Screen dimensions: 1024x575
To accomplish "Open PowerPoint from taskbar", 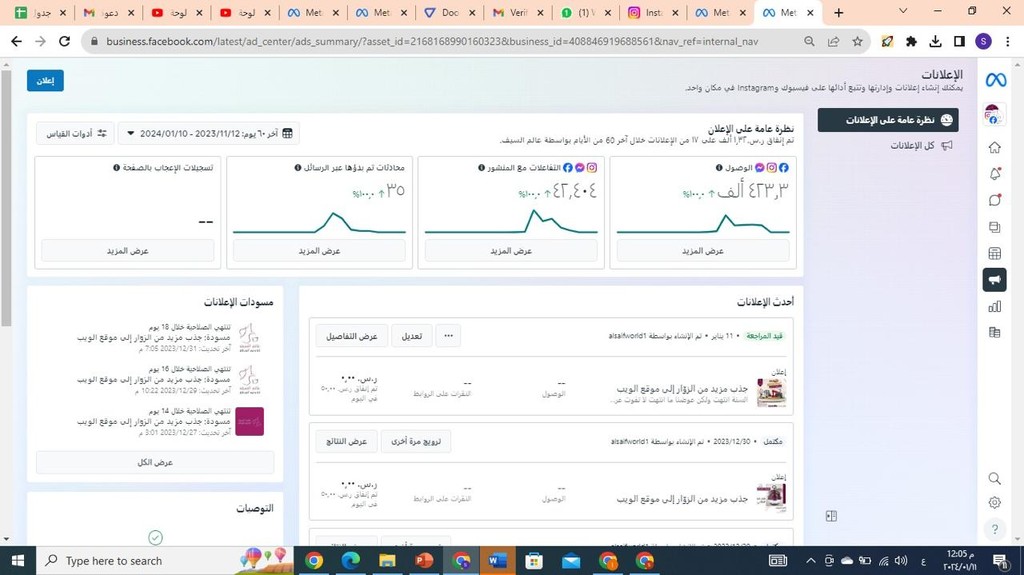I will point(424,561).
